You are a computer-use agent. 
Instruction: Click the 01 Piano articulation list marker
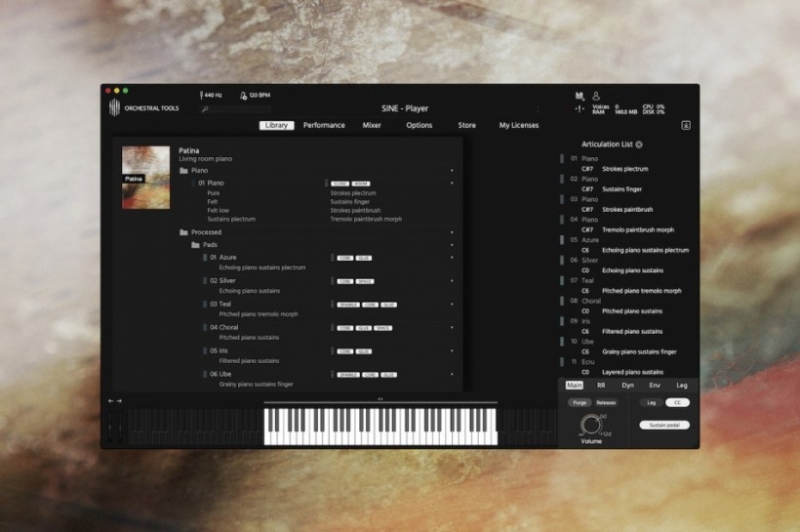pos(562,159)
